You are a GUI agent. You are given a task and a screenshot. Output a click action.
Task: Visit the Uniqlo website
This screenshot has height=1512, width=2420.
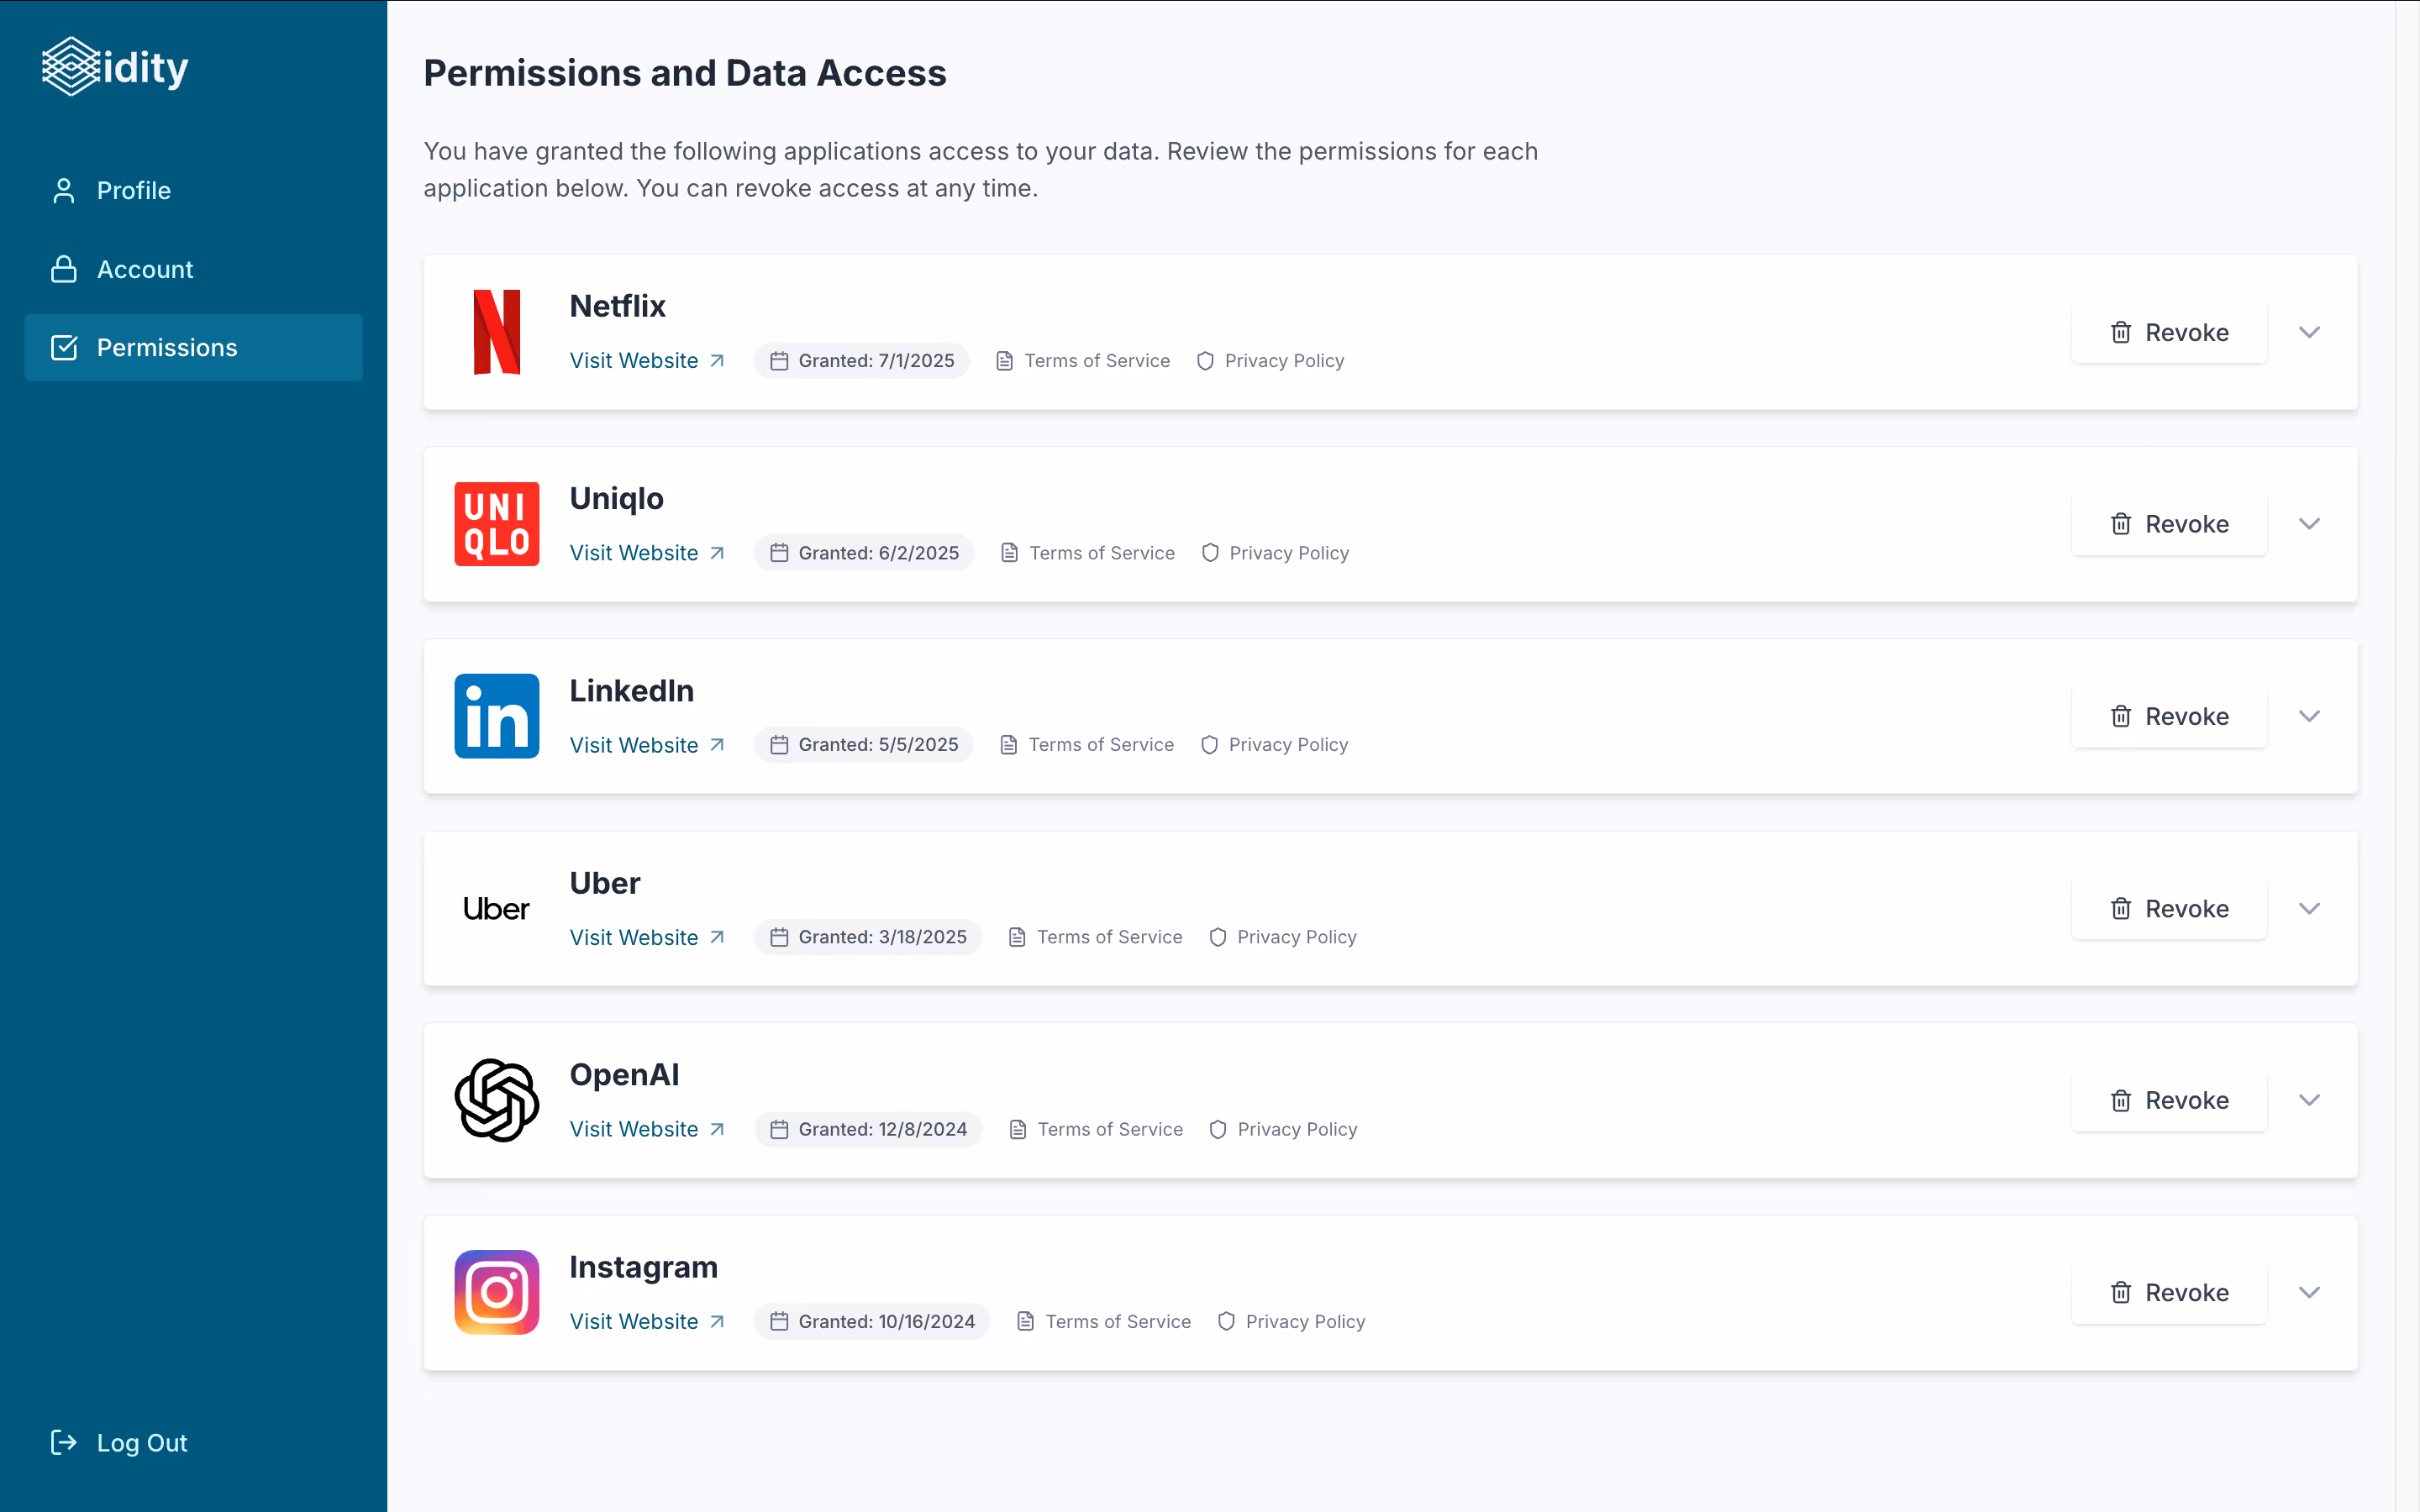(647, 553)
